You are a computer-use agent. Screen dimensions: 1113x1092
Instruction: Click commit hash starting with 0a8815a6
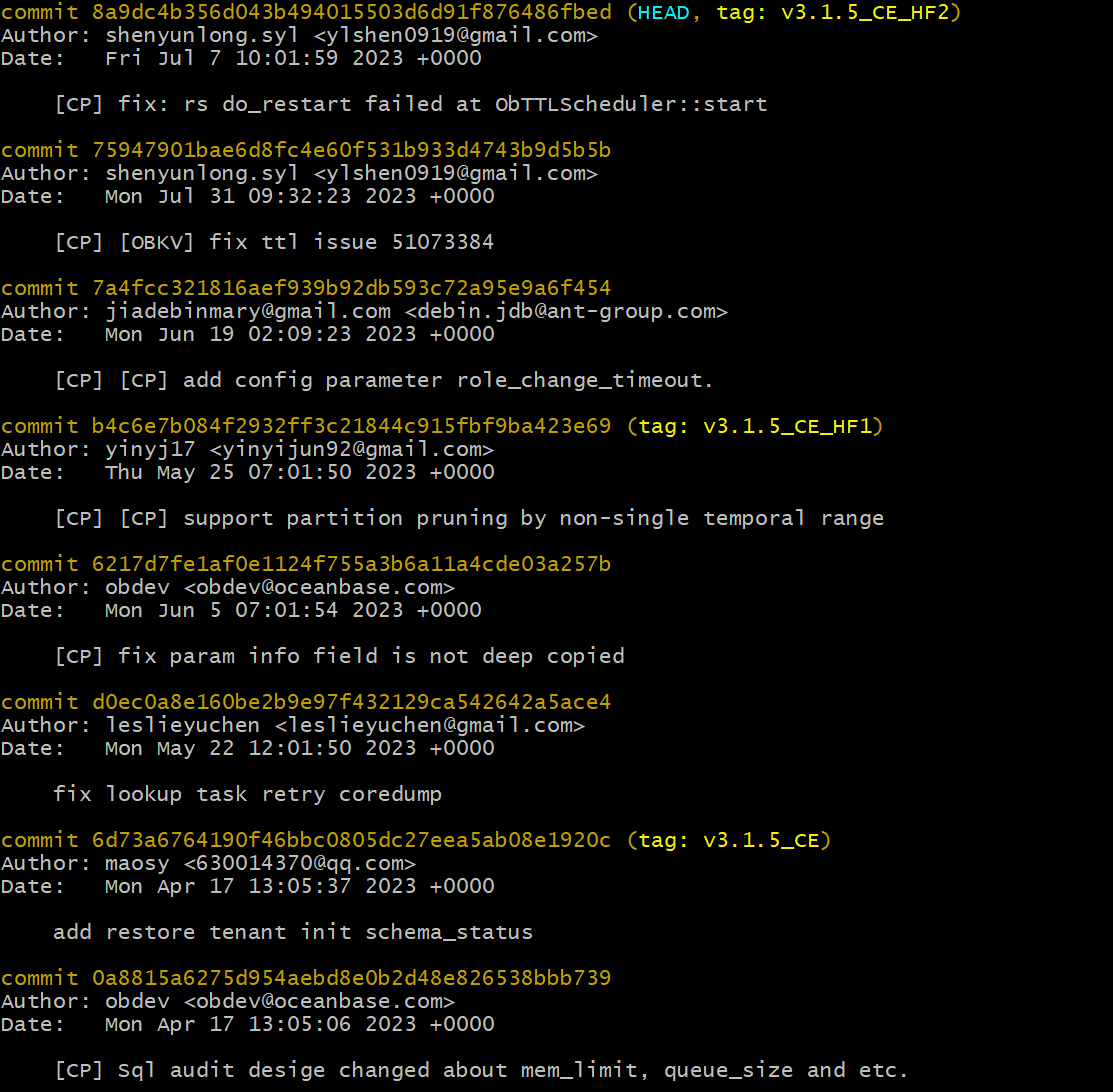pos(352,978)
